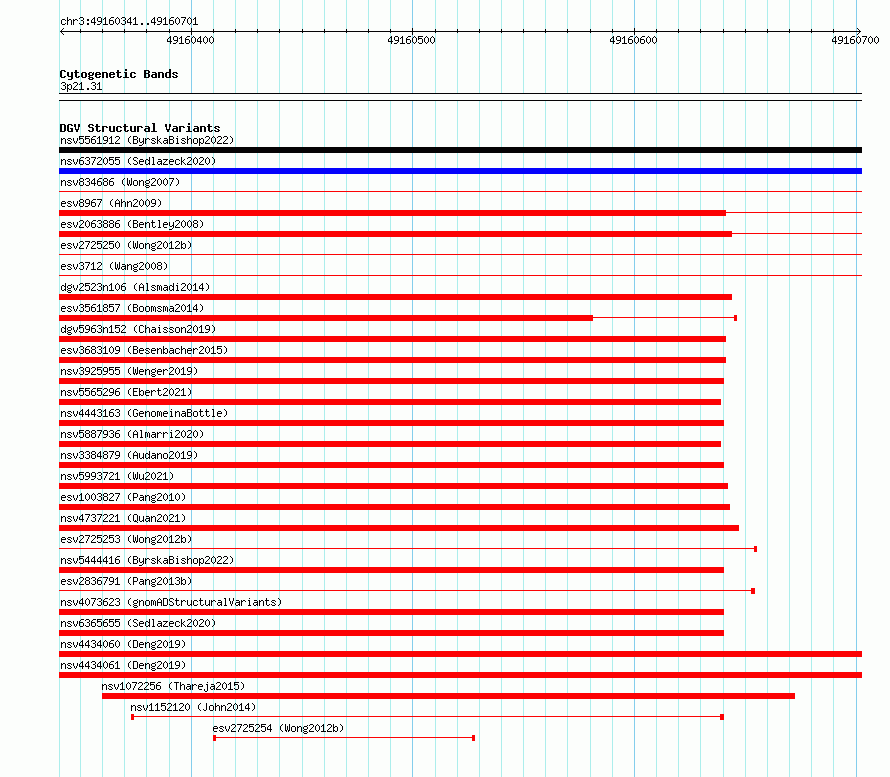Click the blue nsv6372055 variant bar

pyautogui.click(x=460, y=171)
